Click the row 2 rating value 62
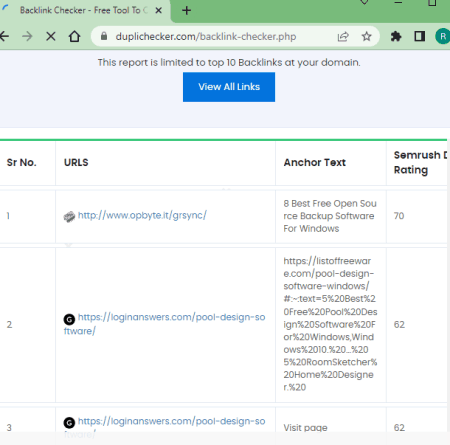The image size is (450, 445). pos(399,325)
